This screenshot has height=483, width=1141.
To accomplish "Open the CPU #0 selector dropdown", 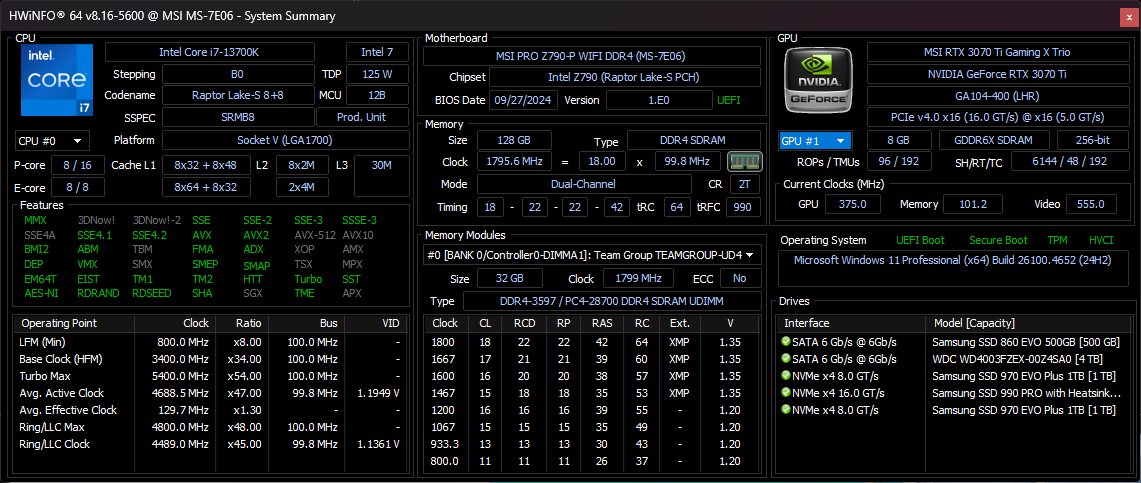I will [52, 141].
